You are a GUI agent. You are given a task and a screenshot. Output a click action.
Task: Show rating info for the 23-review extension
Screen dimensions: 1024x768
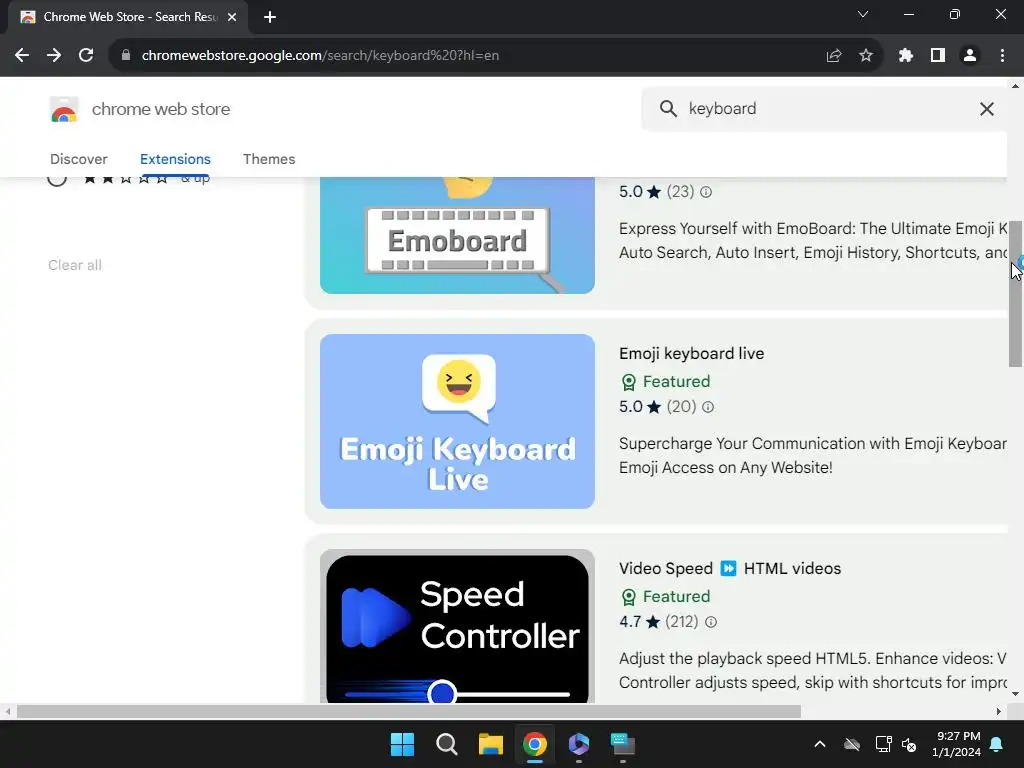(x=706, y=192)
